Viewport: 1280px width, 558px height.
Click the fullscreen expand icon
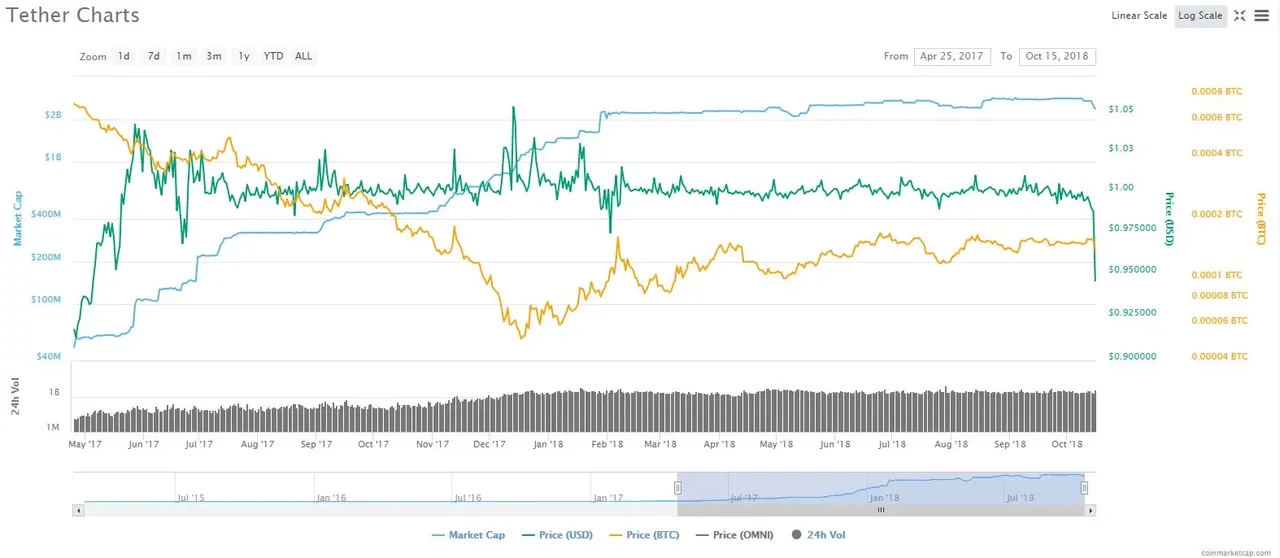point(1240,15)
